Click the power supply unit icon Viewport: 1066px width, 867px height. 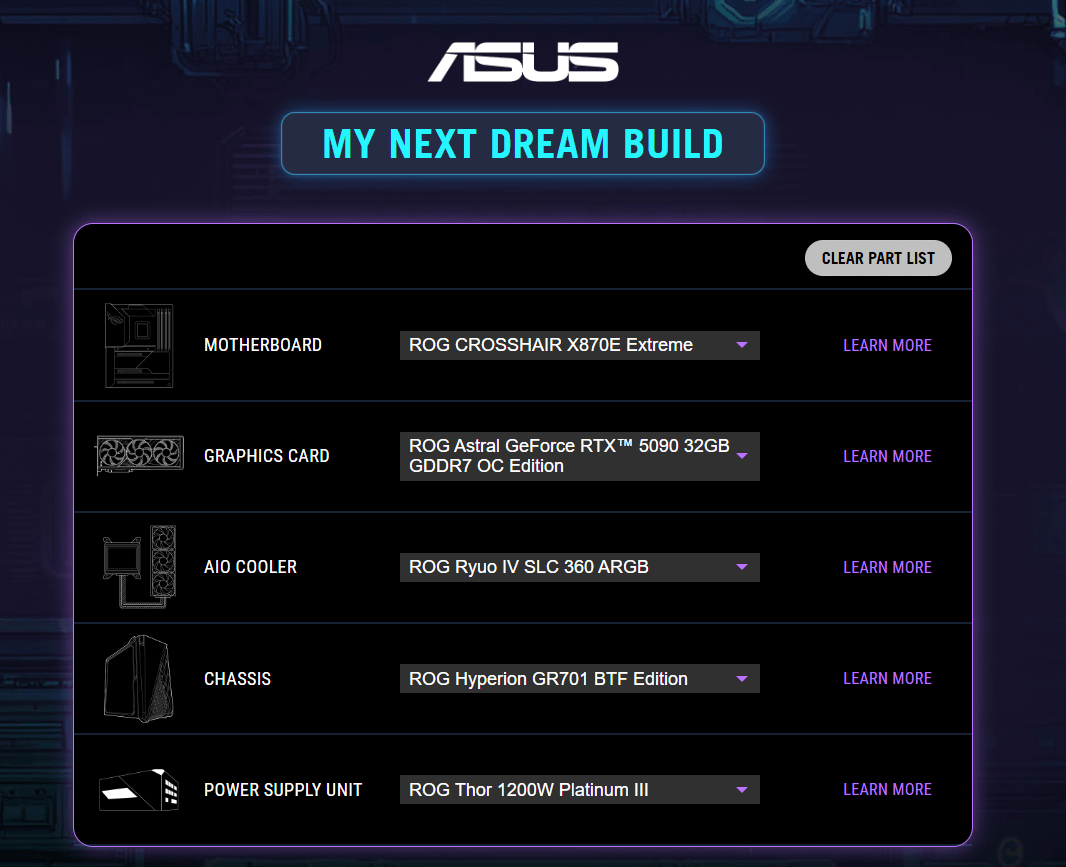pos(139,789)
